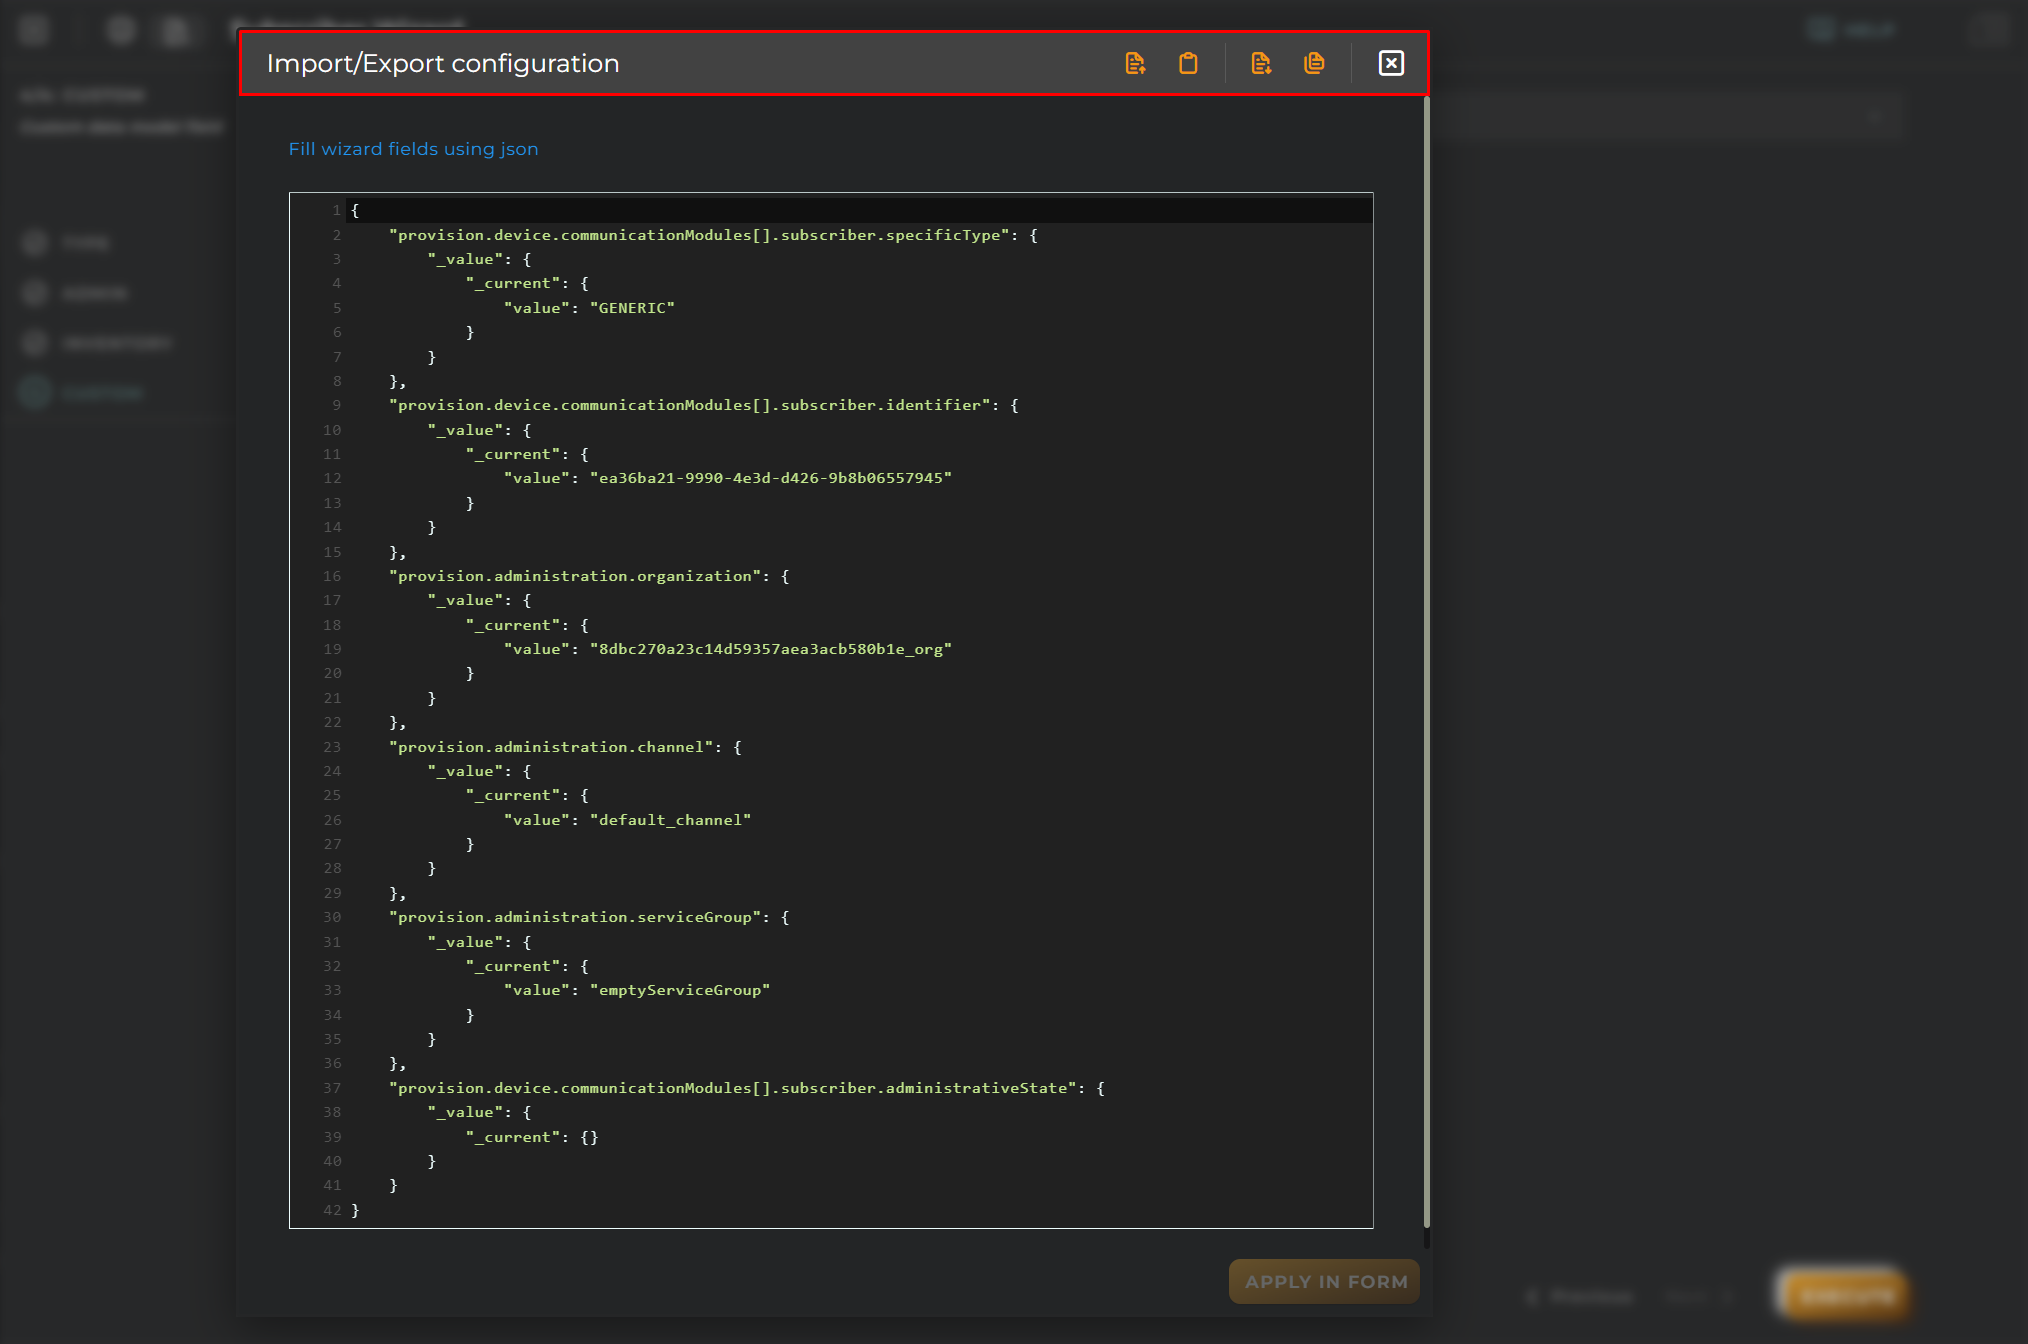The width and height of the screenshot is (2028, 1344).
Task: Close the Import/Export configuration dialog
Action: (x=1391, y=63)
